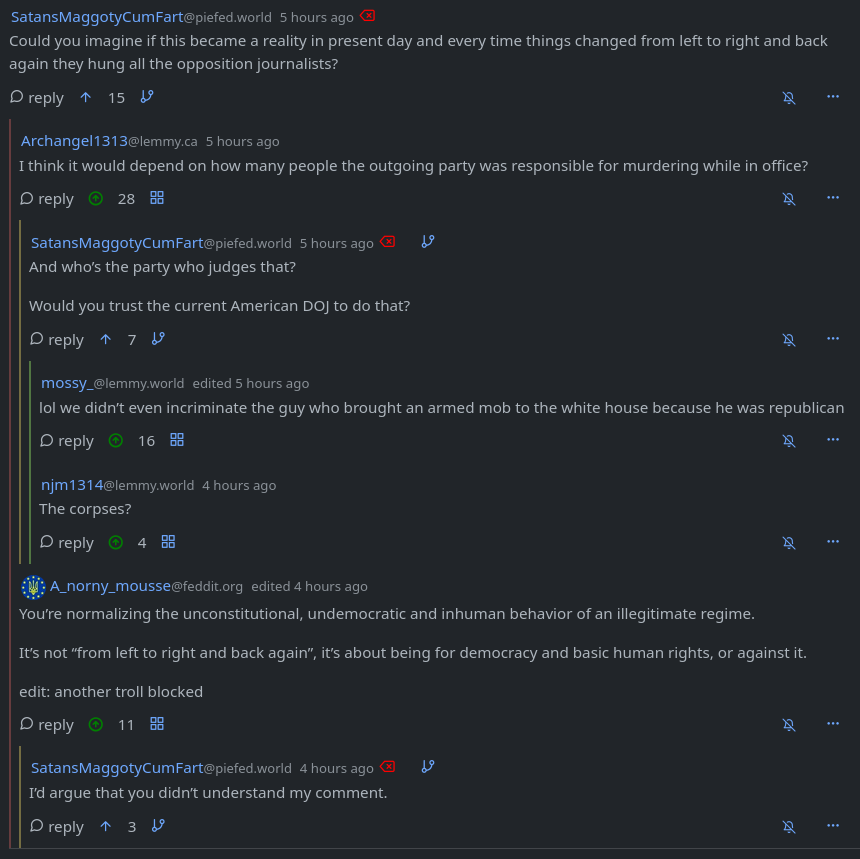This screenshot has width=860, height=859.
Task: Click the red block icon beside first SatansMaggotyCumFart comment
Action: pos(368,16)
